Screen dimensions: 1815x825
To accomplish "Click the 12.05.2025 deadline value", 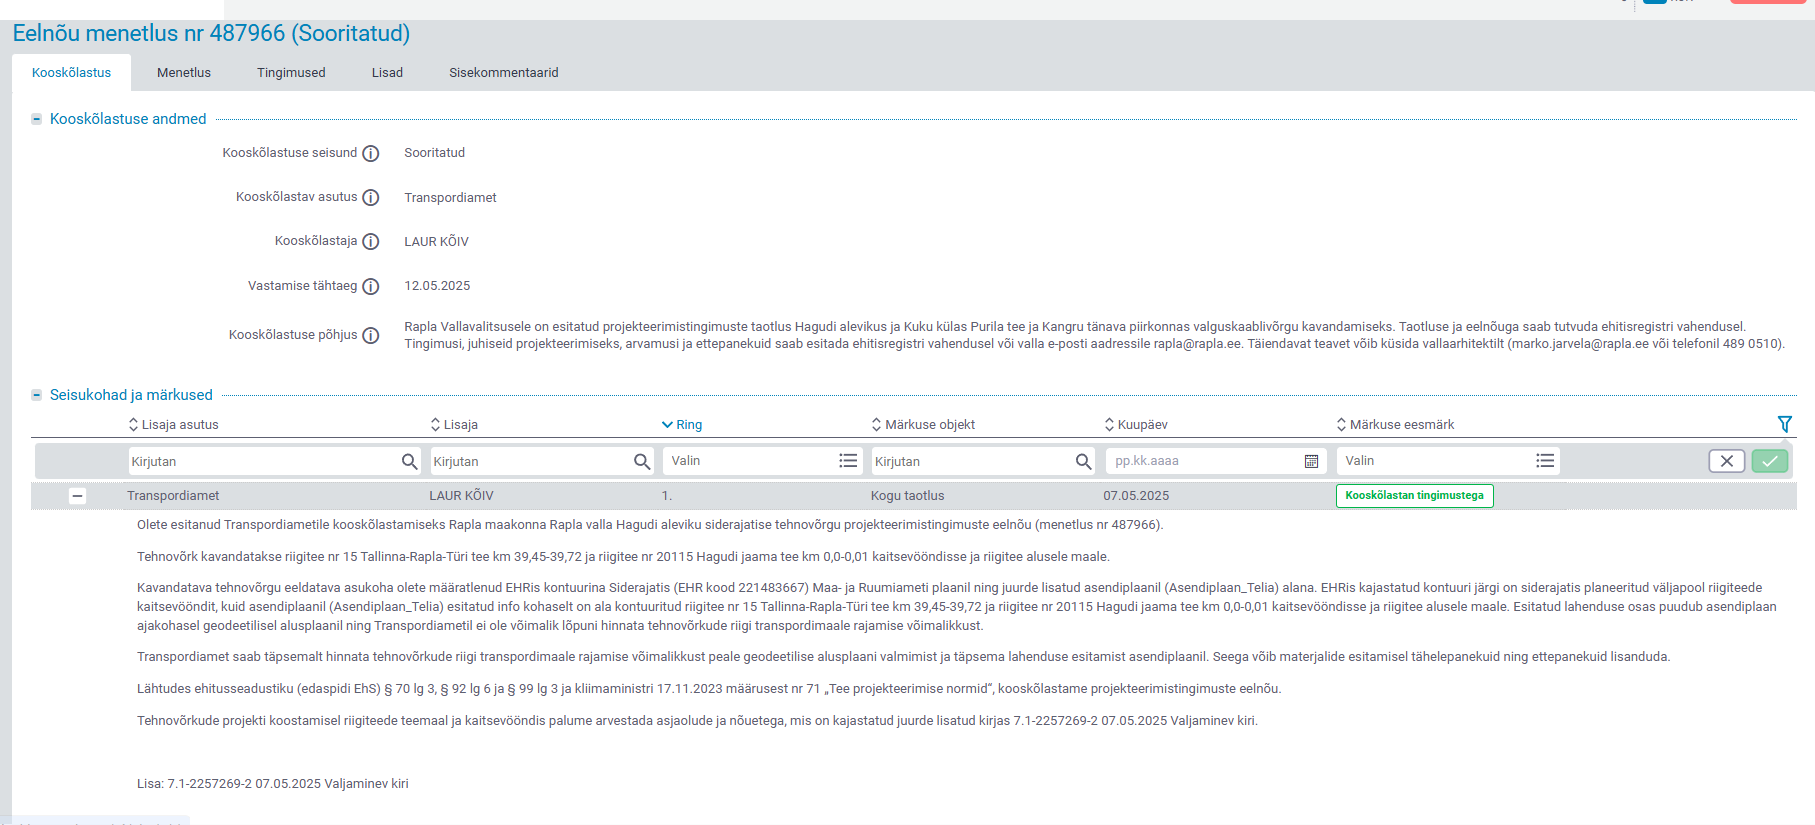I will (x=437, y=286).
